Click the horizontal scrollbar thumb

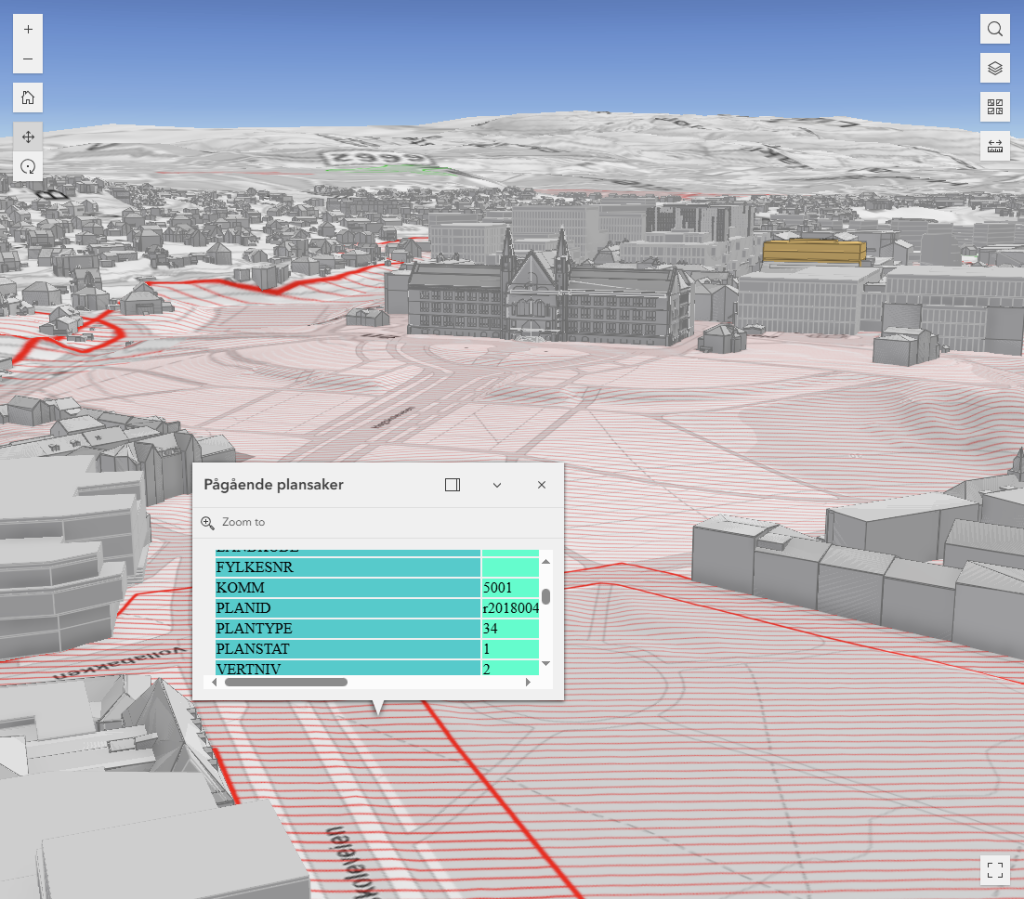[286, 682]
